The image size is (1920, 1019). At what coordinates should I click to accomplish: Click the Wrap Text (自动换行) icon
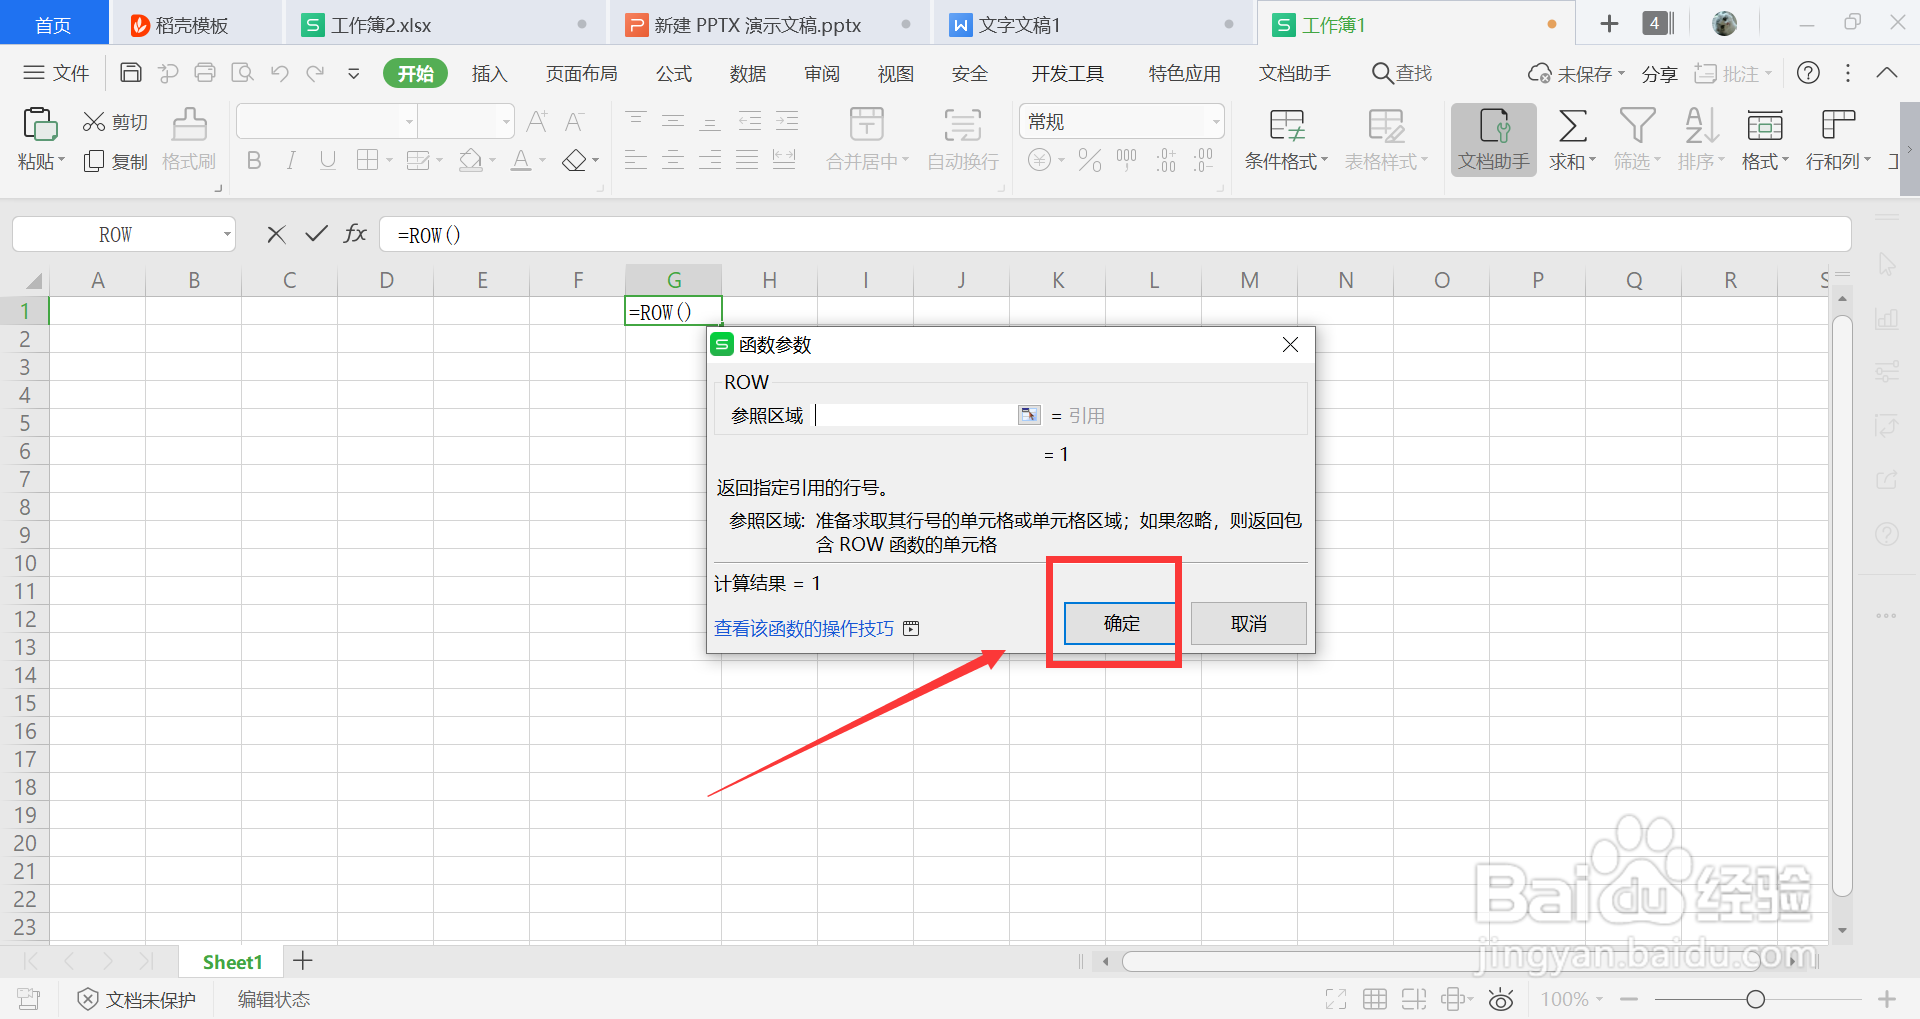click(x=963, y=125)
